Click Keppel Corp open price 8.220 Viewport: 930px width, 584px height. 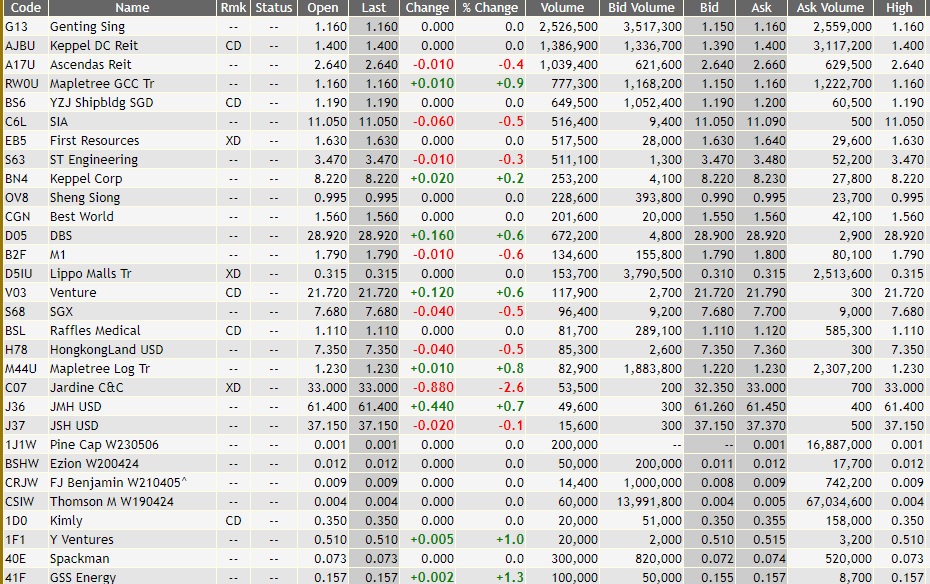[x=330, y=178]
